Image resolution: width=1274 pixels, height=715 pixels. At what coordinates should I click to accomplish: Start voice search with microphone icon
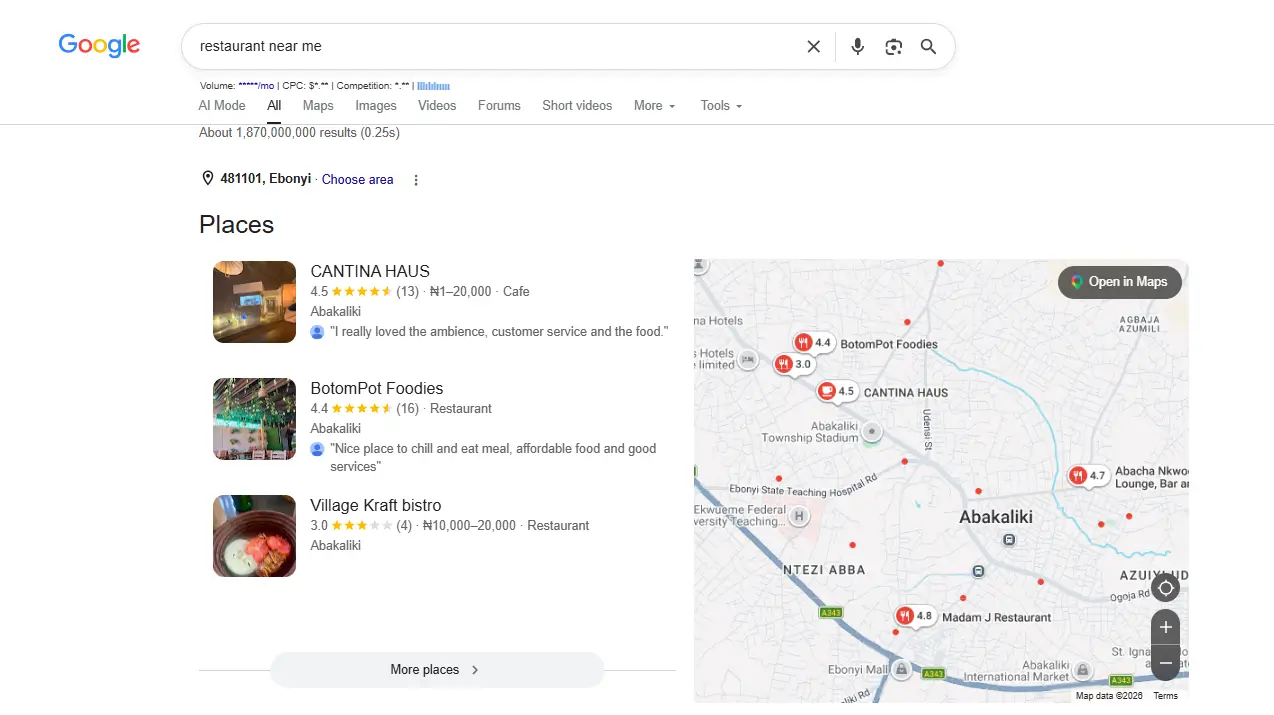click(x=857, y=46)
